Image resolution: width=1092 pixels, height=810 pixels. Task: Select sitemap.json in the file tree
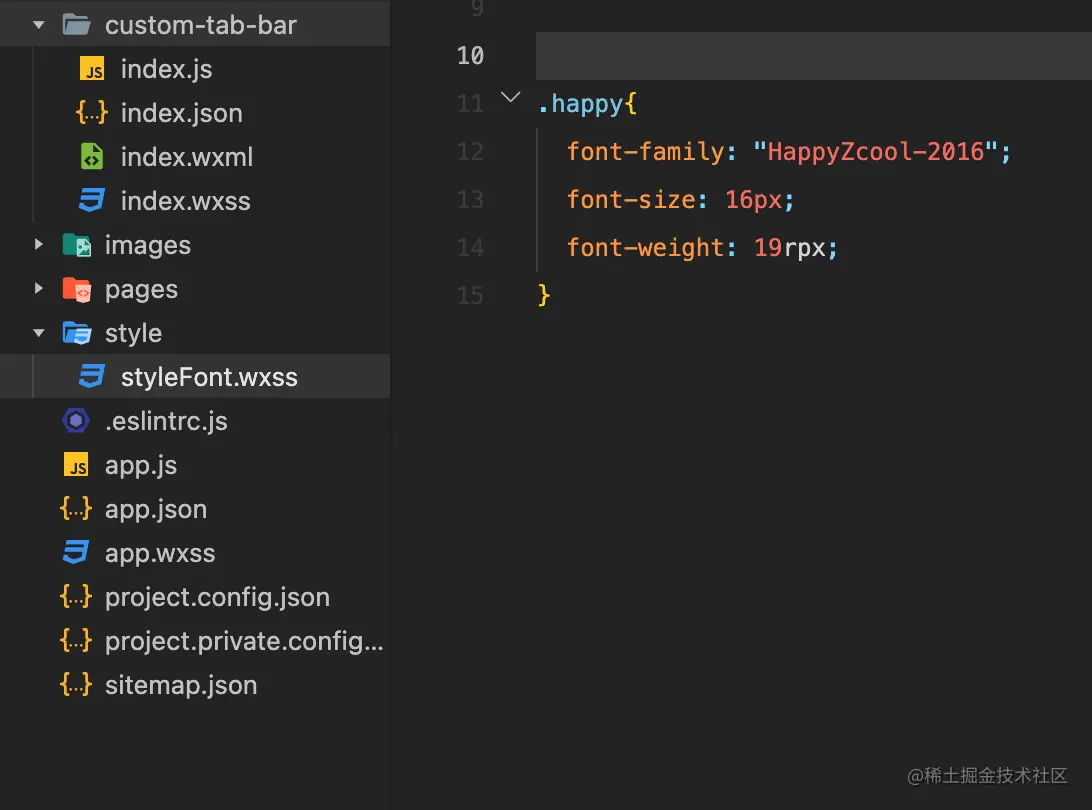coord(181,685)
